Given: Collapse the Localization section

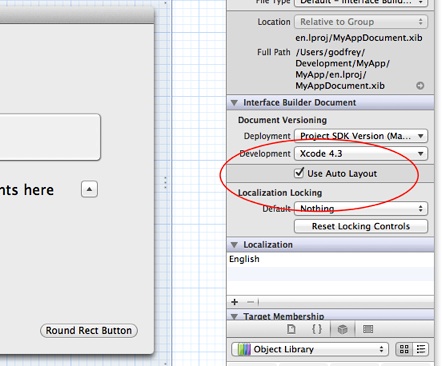Looking at the screenshot, I should click(x=234, y=245).
